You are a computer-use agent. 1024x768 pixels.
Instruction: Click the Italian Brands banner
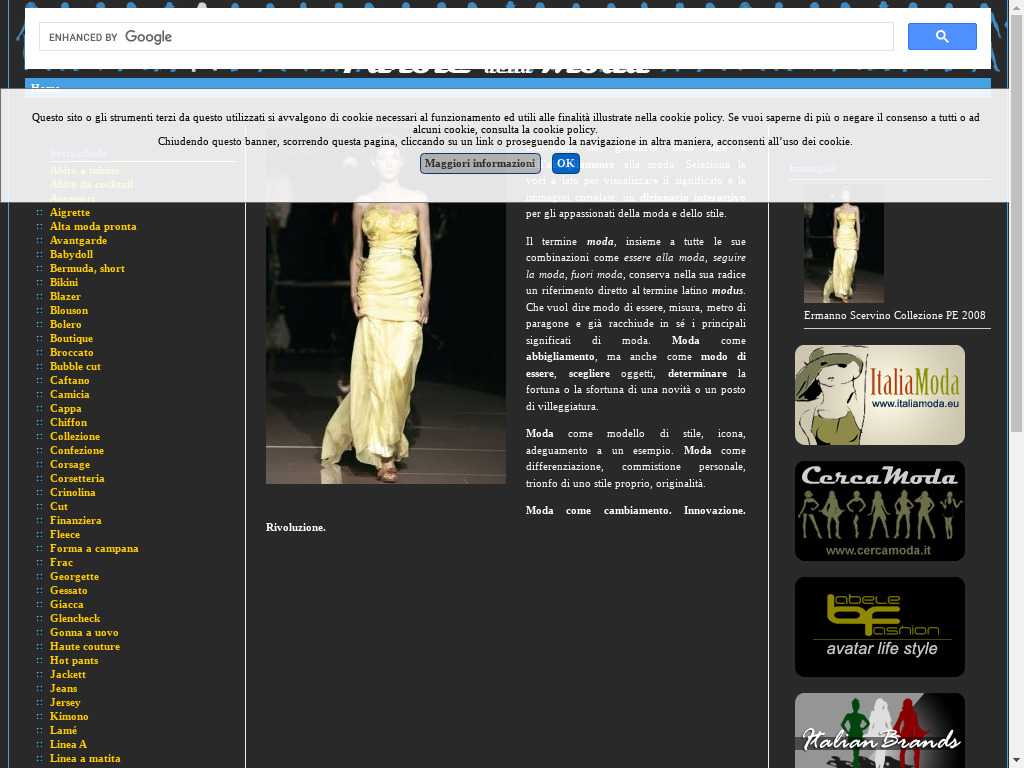[x=880, y=731]
